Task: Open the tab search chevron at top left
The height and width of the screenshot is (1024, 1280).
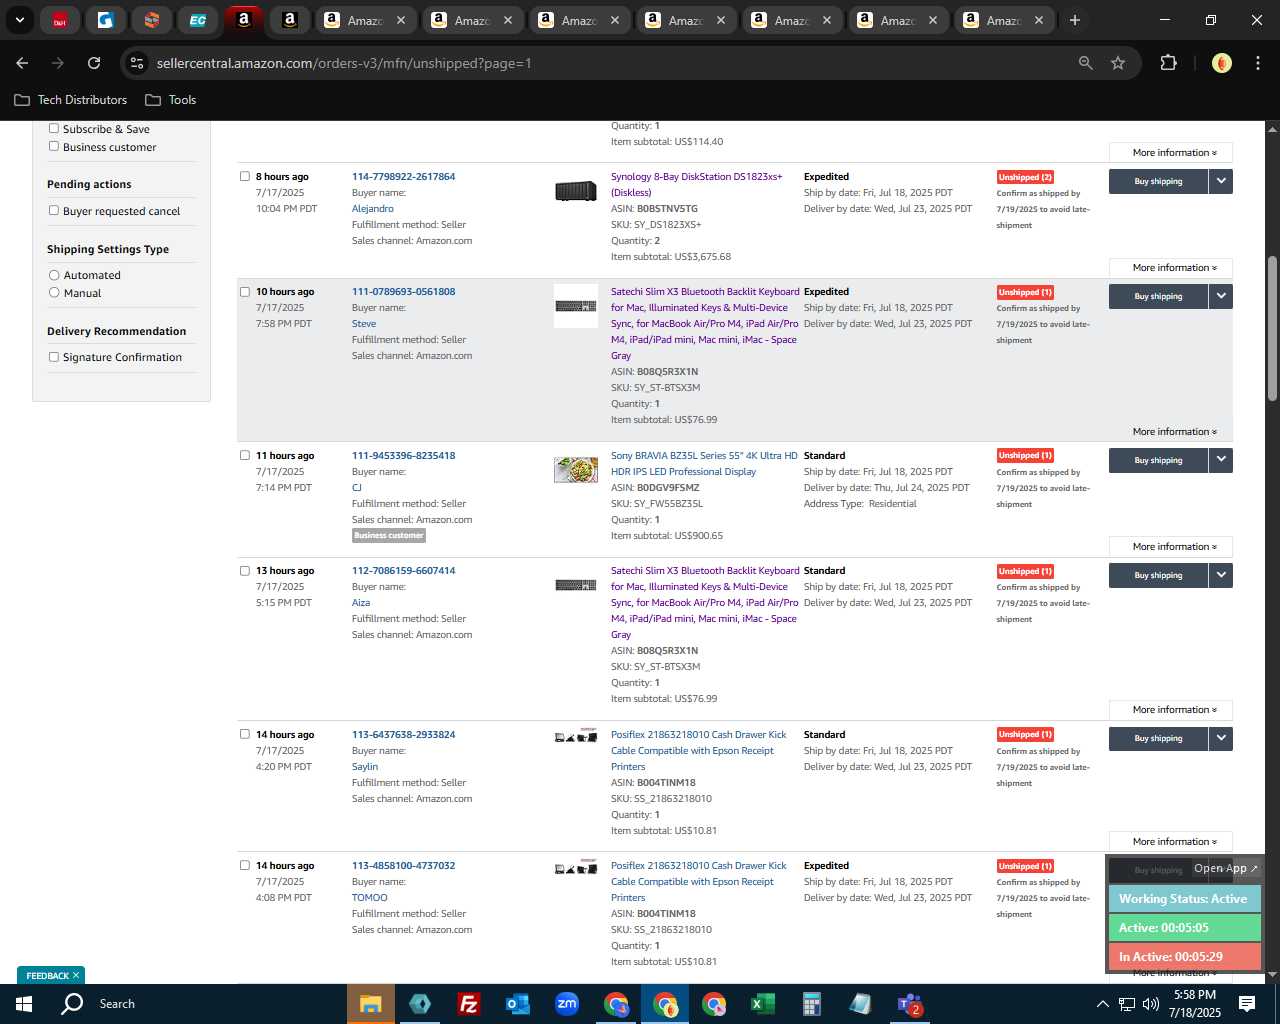Action: pyautogui.click(x=19, y=20)
